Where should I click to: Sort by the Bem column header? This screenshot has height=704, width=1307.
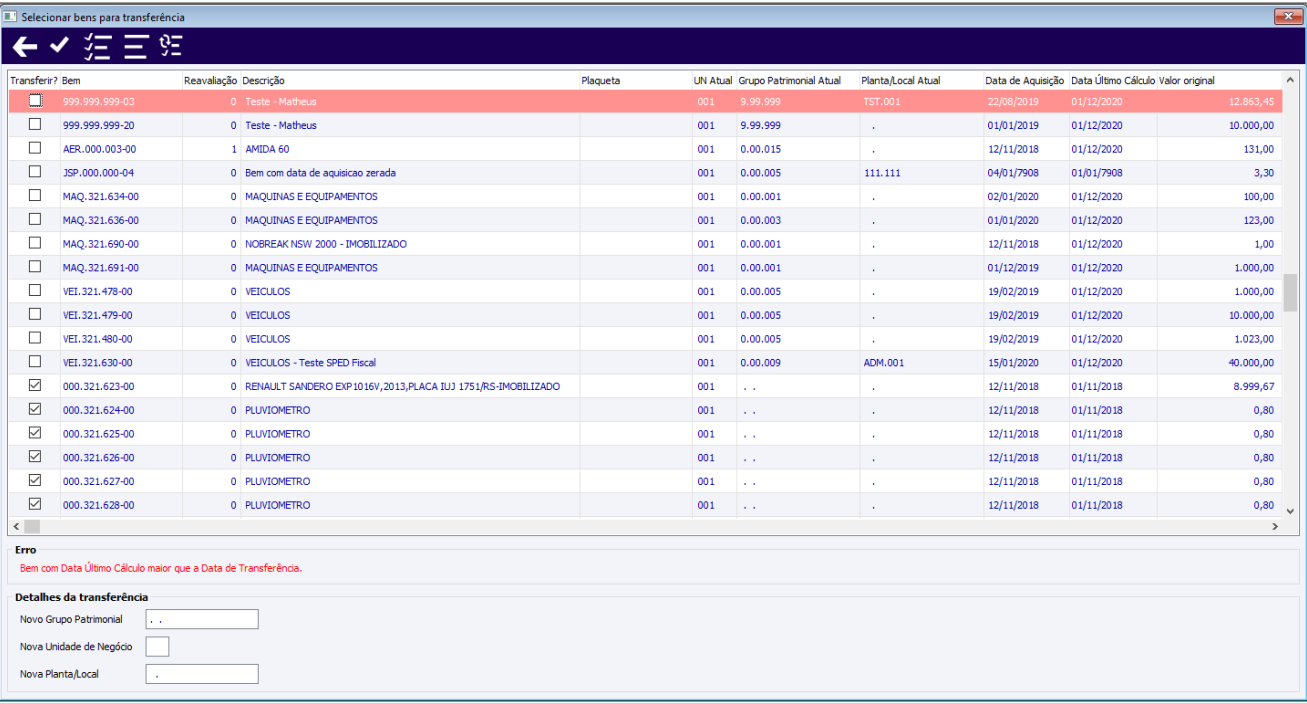pos(121,80)
